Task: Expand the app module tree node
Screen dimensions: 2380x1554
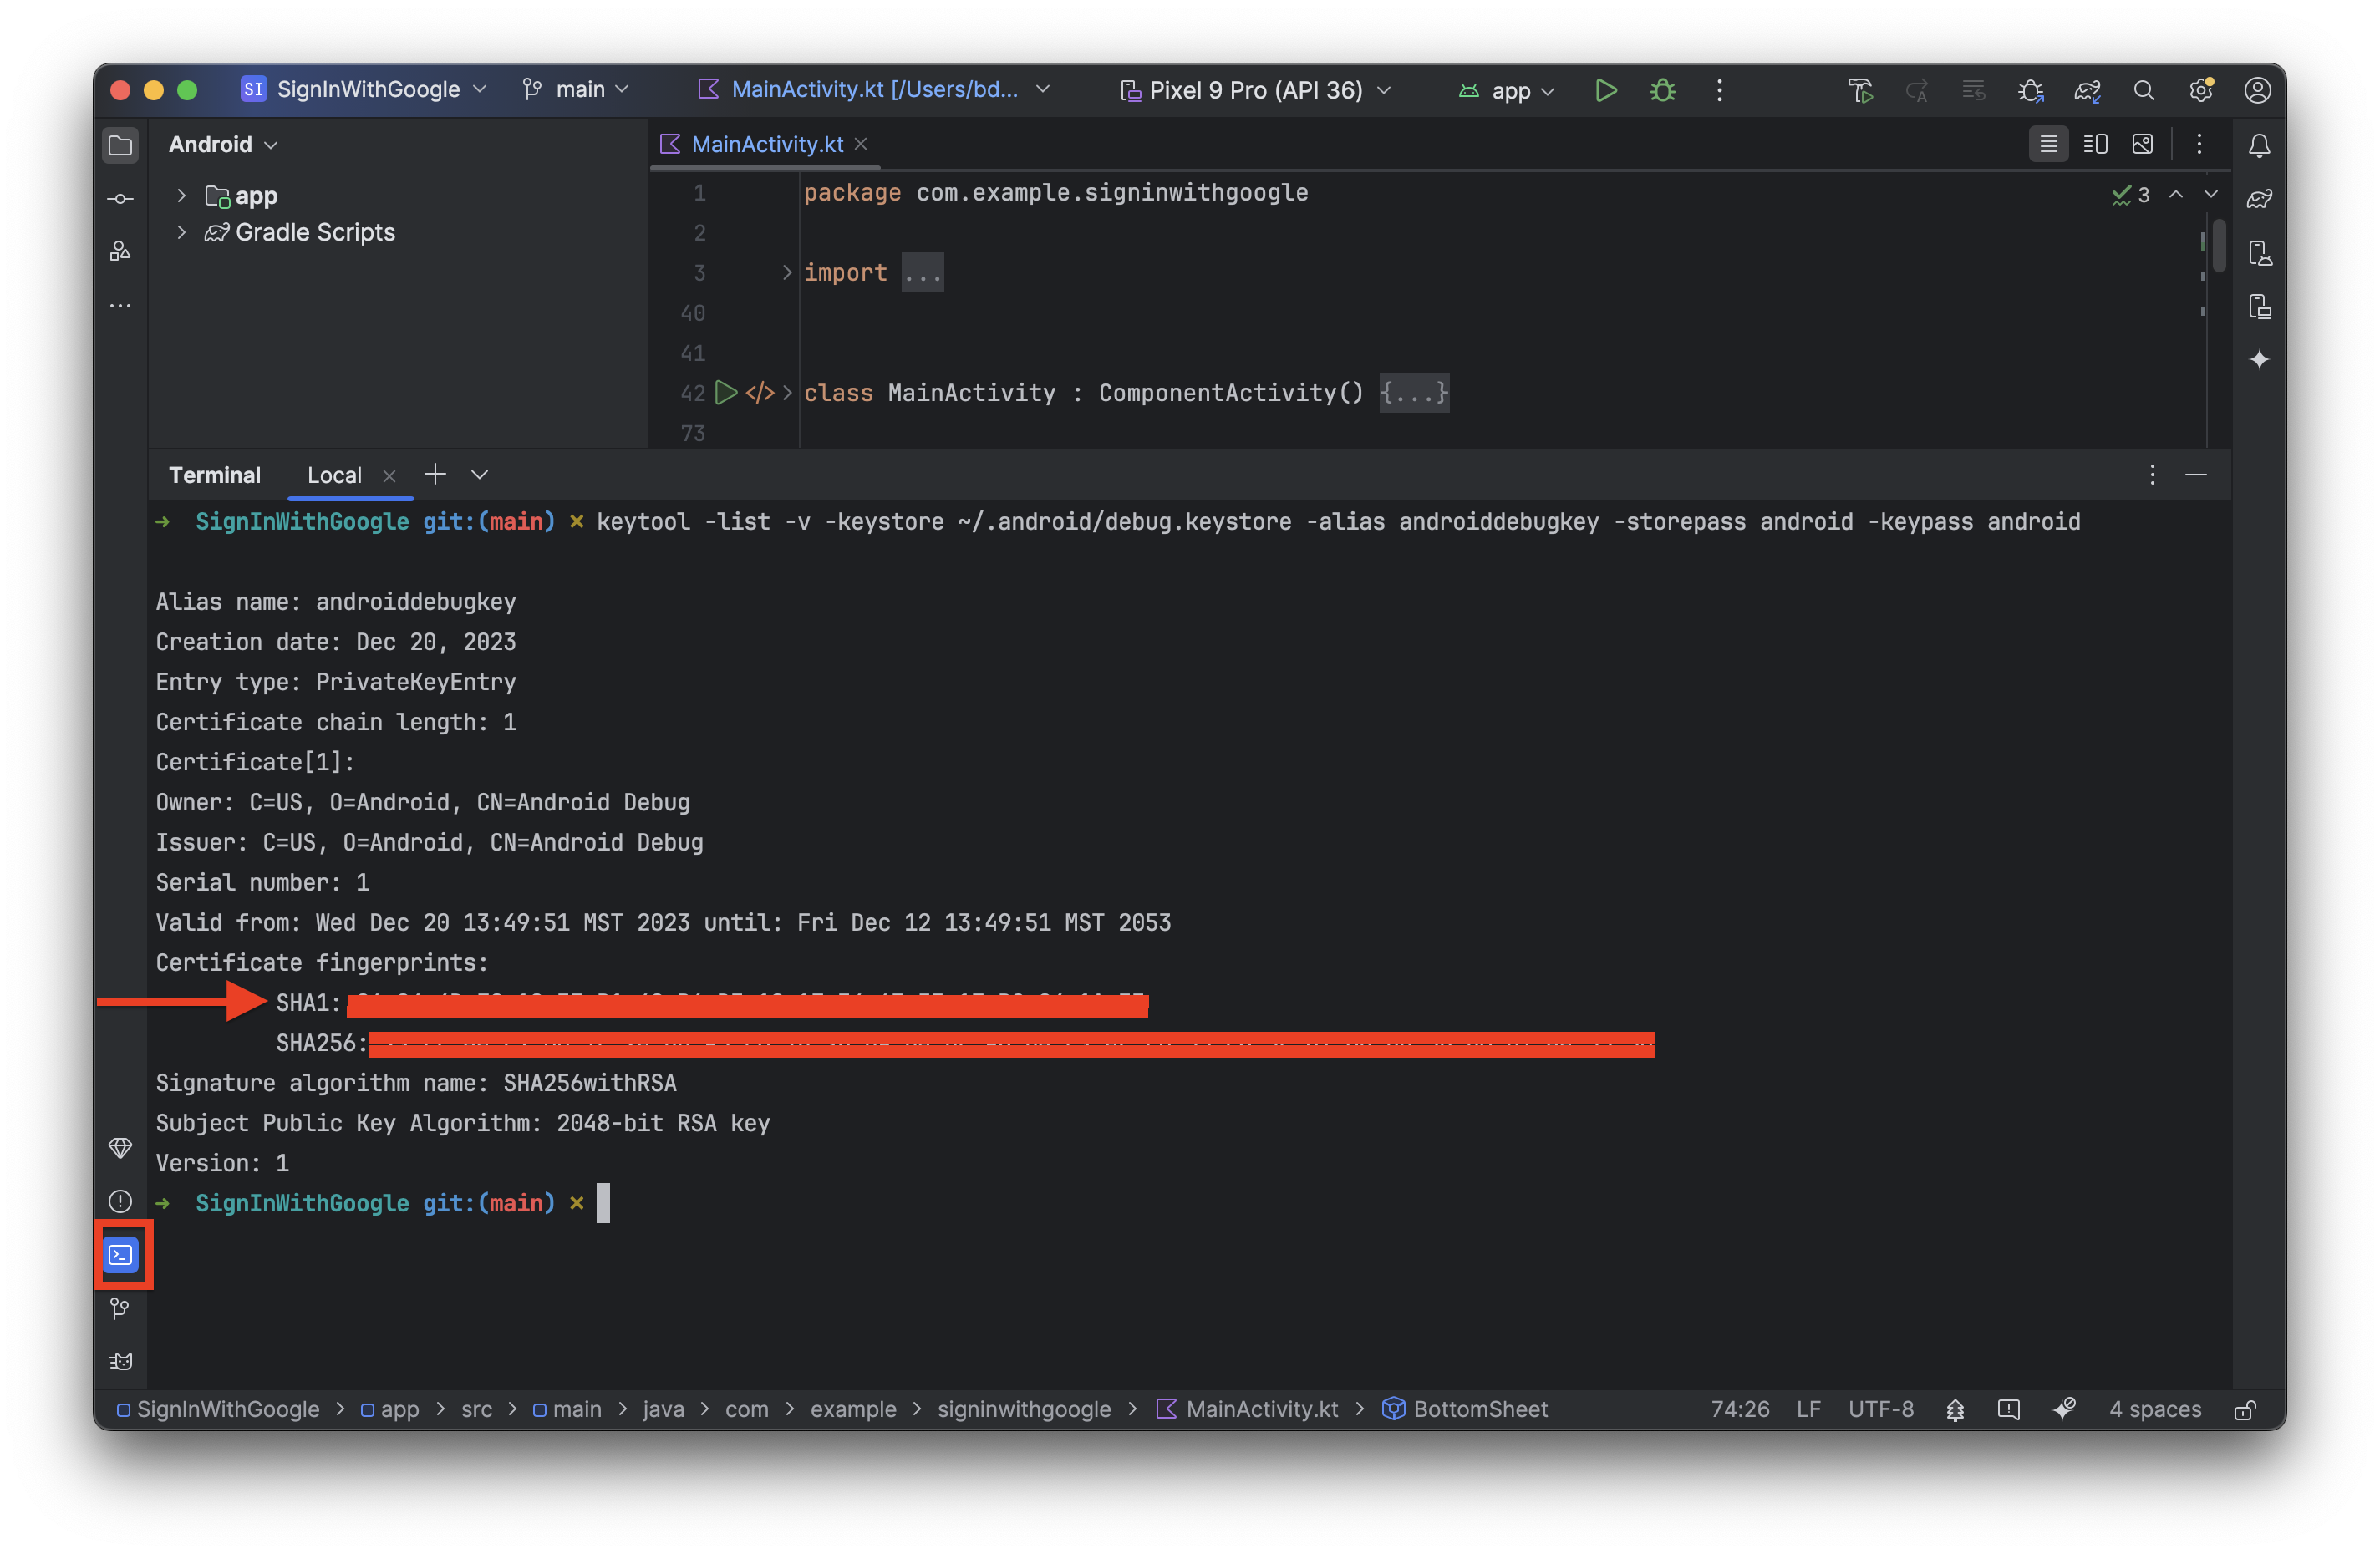Action: pyautogui.click(x=181, y=195)
